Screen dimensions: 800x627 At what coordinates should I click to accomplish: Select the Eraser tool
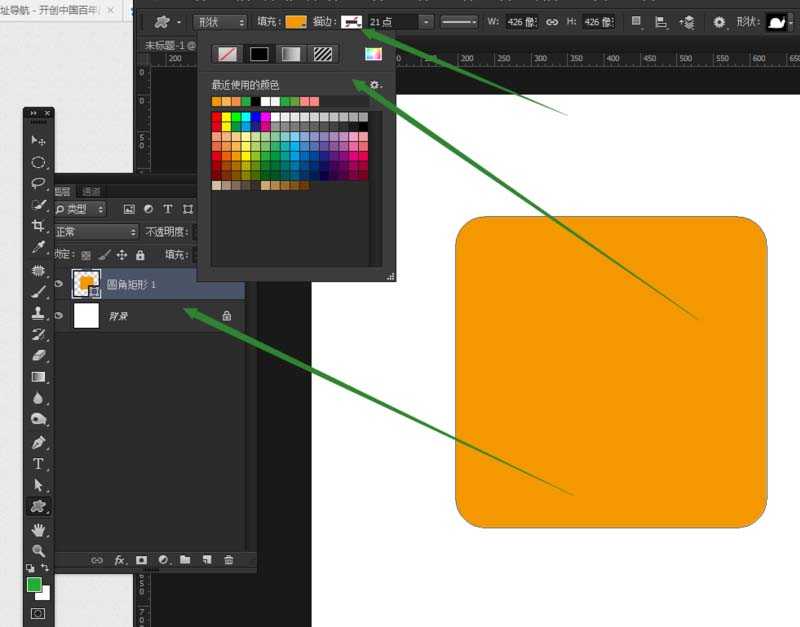pyautogui.click(x=38, y=355)
